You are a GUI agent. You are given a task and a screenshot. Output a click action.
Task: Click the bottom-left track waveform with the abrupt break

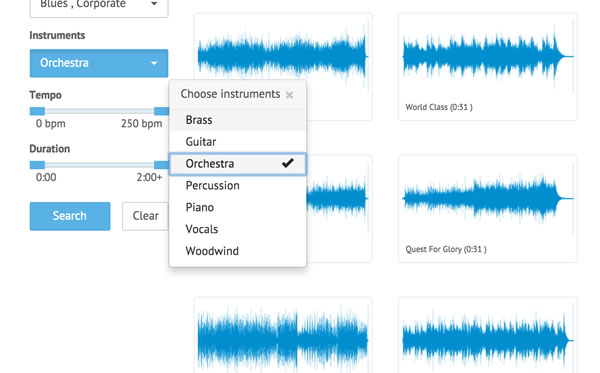click(x=283, y=340)
